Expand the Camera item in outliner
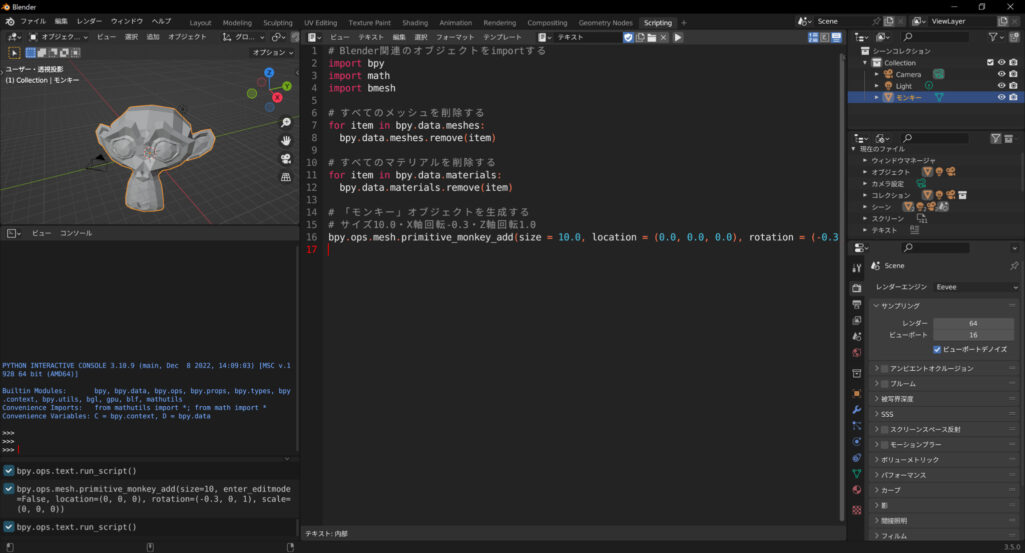Screen dimensions: 1025x553 tap(877, 74)
